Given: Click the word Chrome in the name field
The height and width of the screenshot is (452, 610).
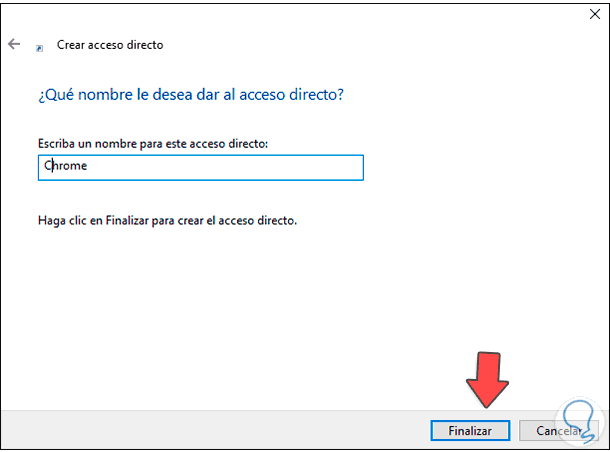Looking at the screenshot, I should coord(66,167).
